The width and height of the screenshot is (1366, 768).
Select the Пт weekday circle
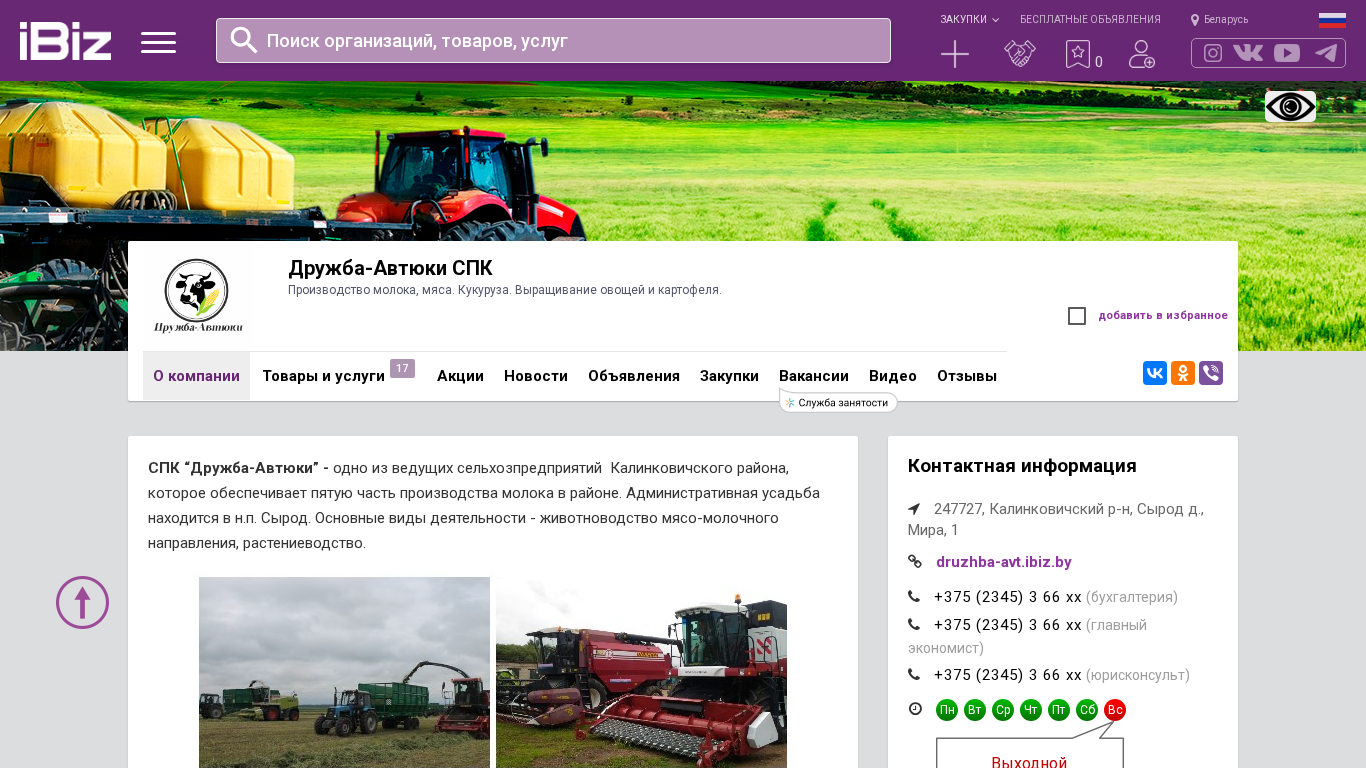(x=1059, y=710)
